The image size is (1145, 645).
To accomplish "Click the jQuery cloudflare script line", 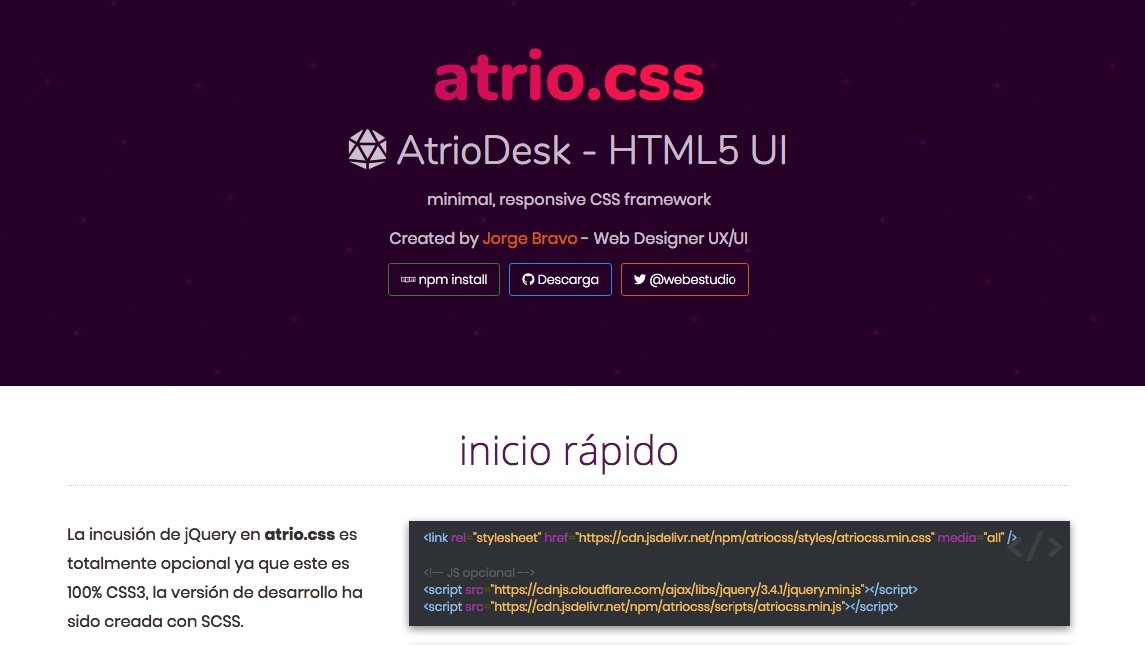I will [670, 589].
